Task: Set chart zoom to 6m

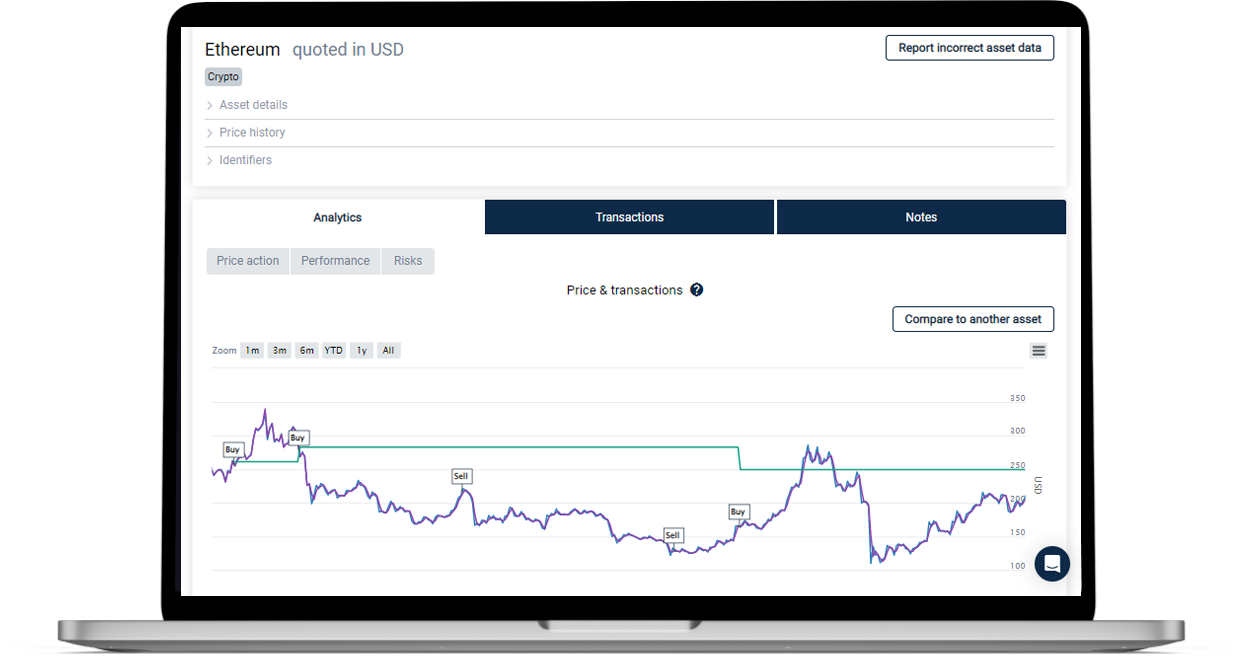Action: (x=306, y=351)
